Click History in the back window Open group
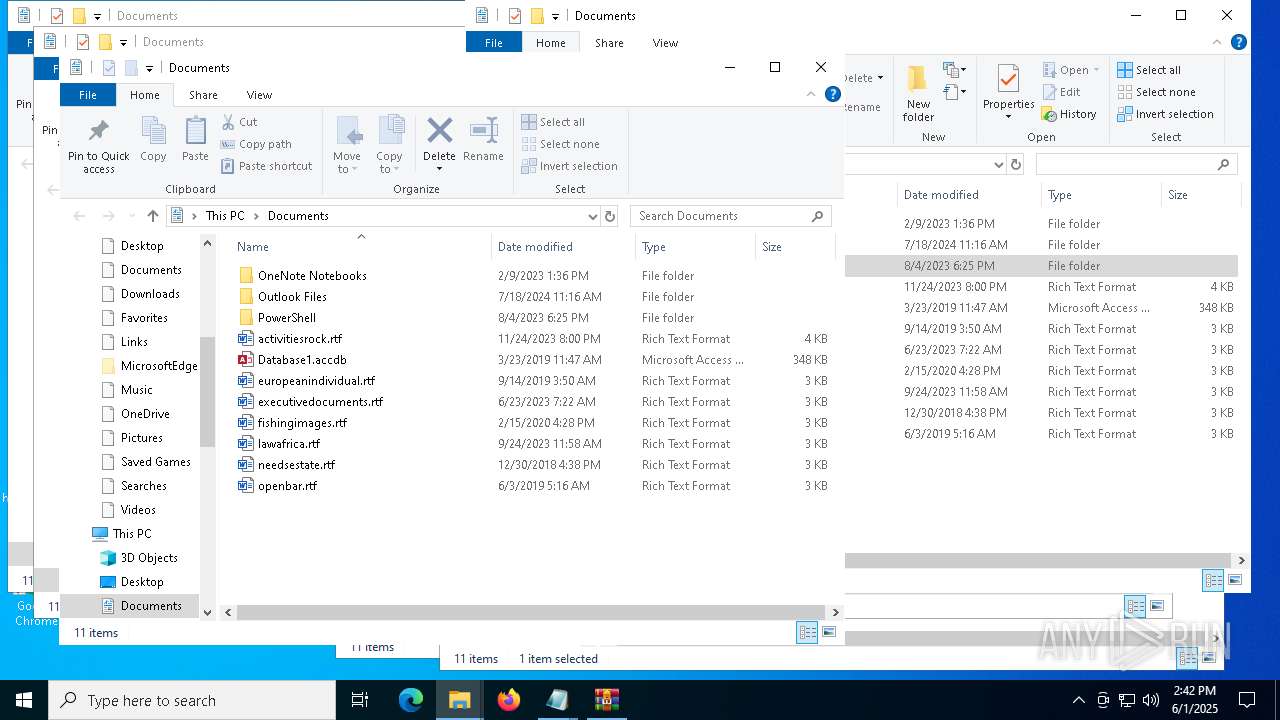The image size is (1280, 720). coord(1069,114)
